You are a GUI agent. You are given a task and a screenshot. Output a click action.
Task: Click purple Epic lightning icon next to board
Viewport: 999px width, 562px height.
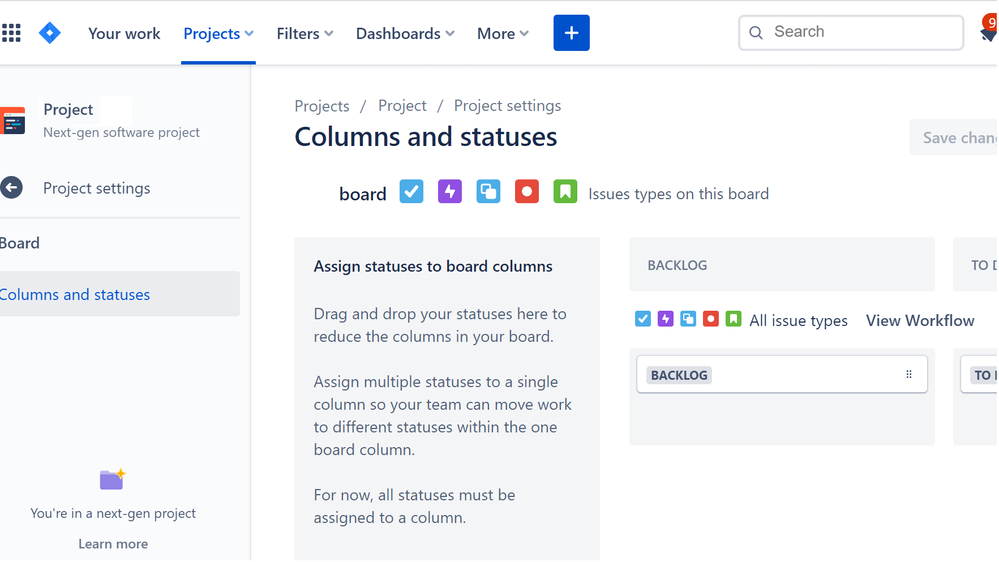click(450, 192)
